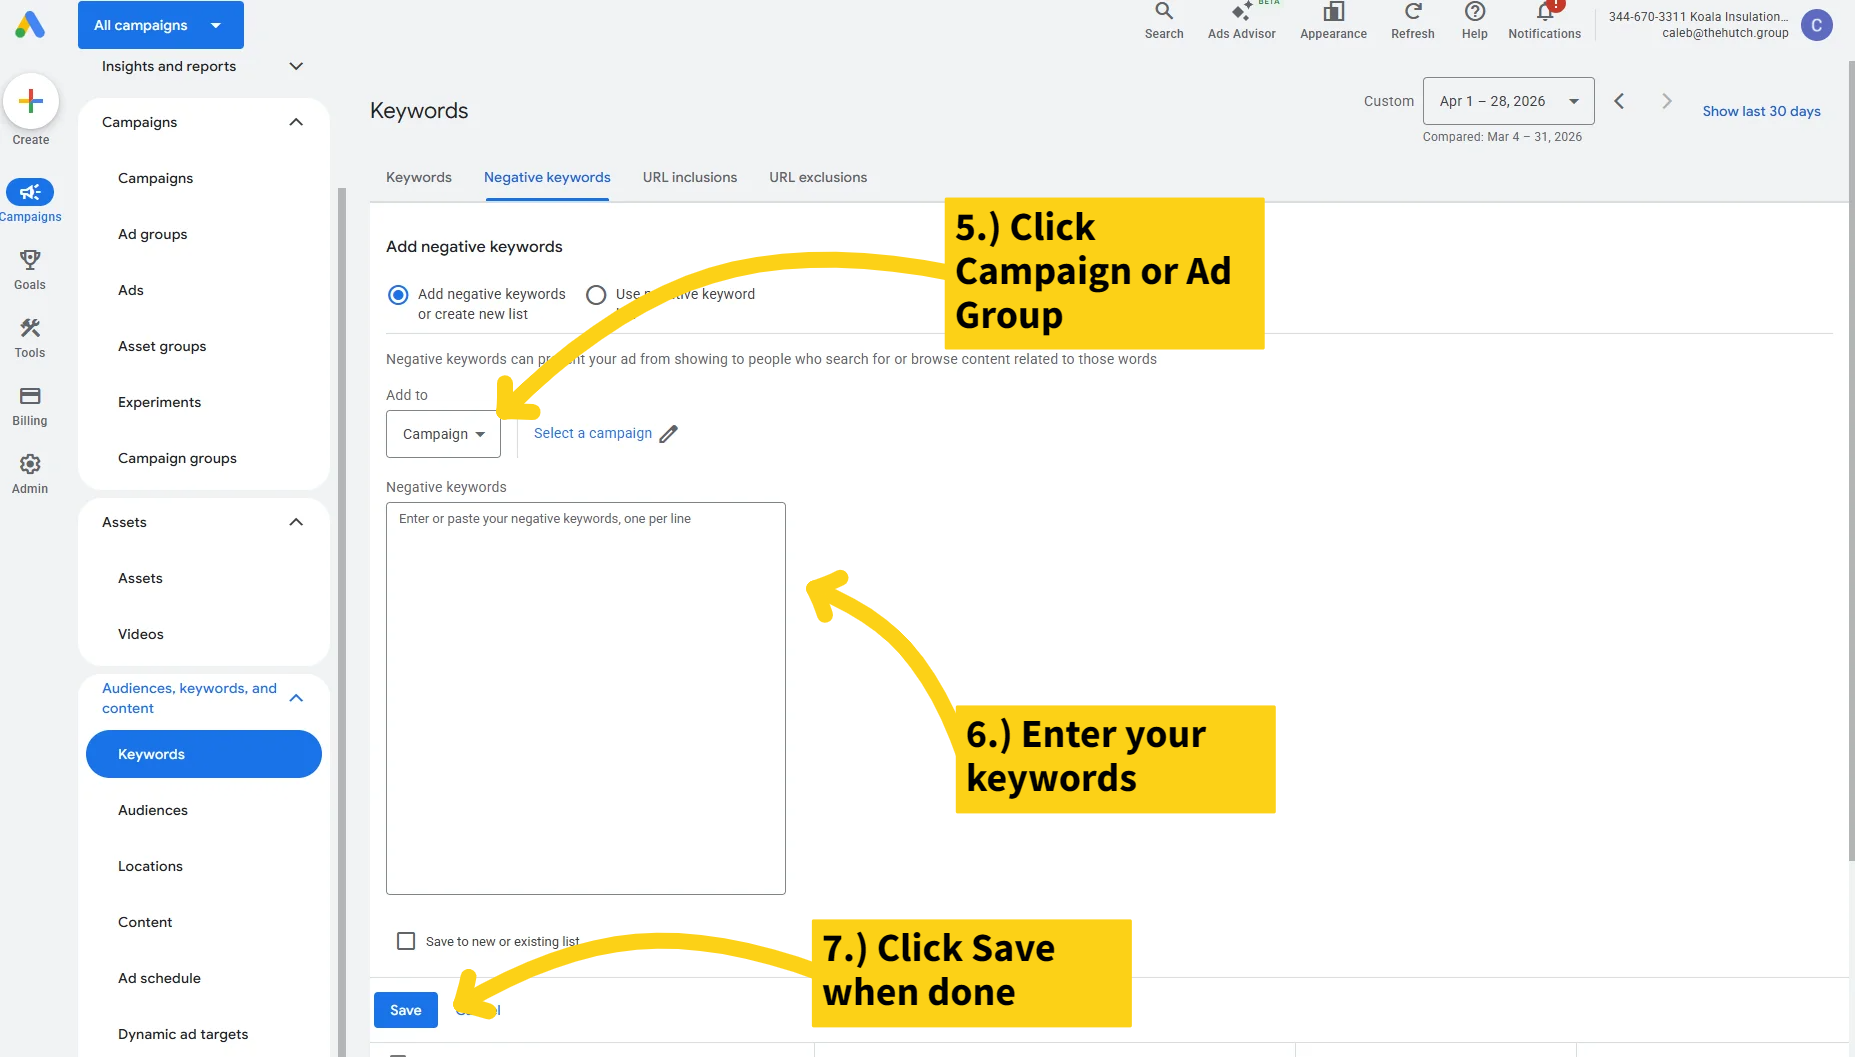Collapse the Campaigns section chevron
The width and height of the screenshot is (1855, 1057).
[296, 122]
